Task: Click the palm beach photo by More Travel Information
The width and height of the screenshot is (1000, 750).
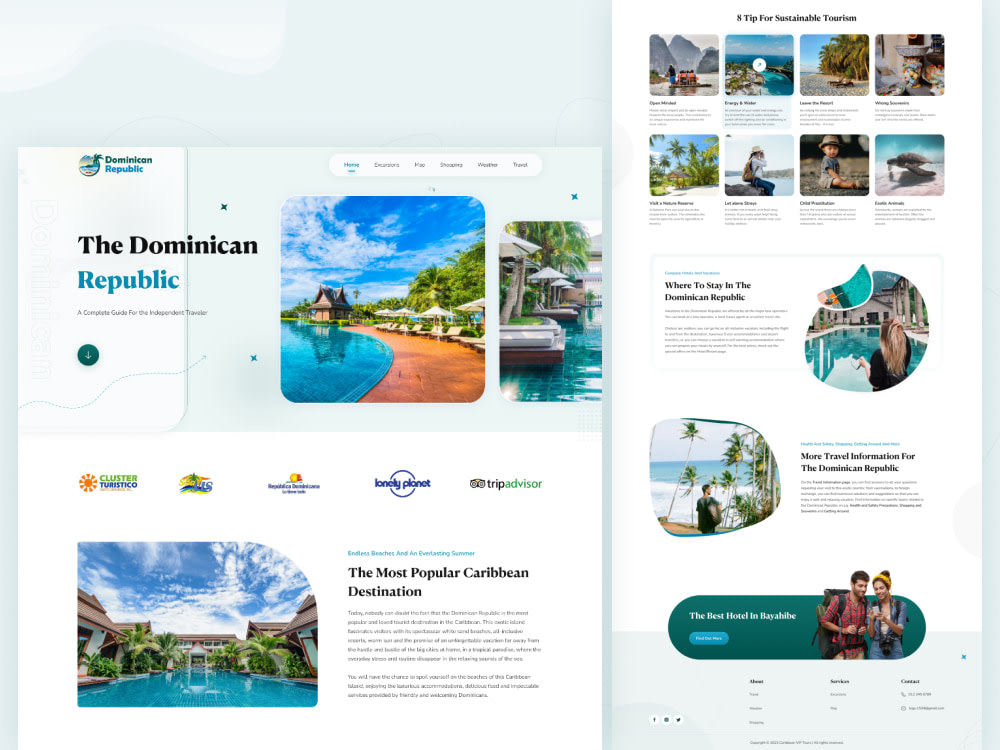Action: point(714,476)
